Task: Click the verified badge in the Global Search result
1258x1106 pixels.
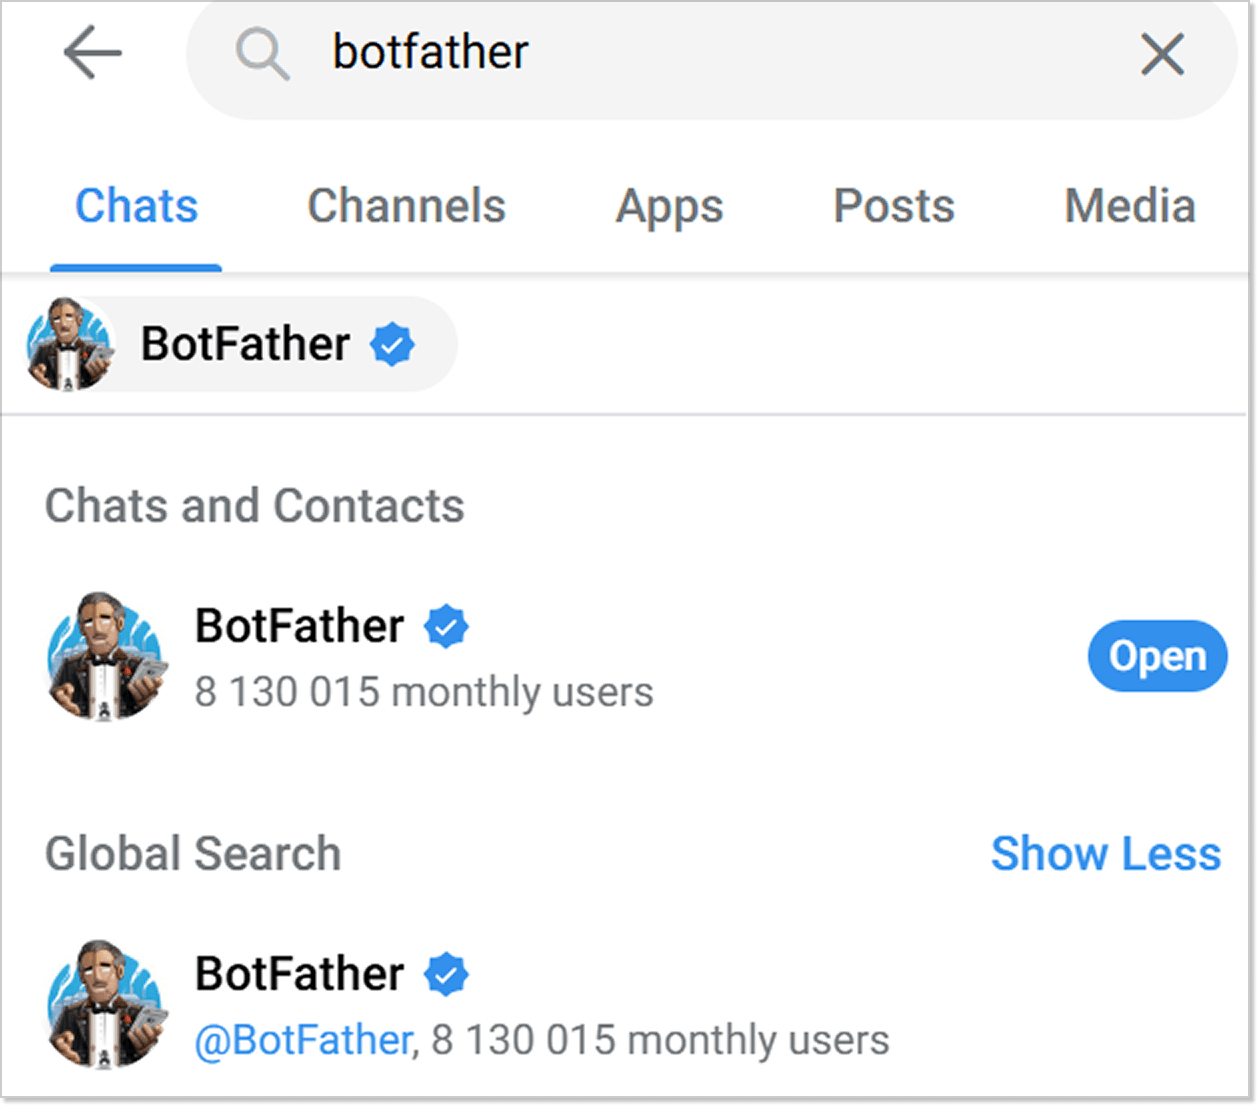Action: [447, 973]
